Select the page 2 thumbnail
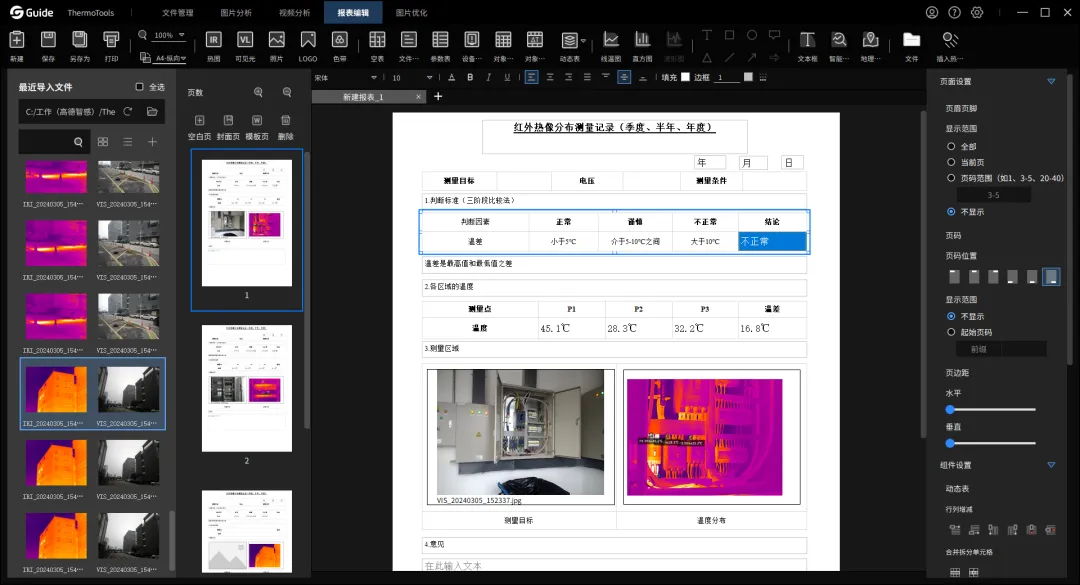Viewport: 1080px width, 585px height. pos(247,389)
